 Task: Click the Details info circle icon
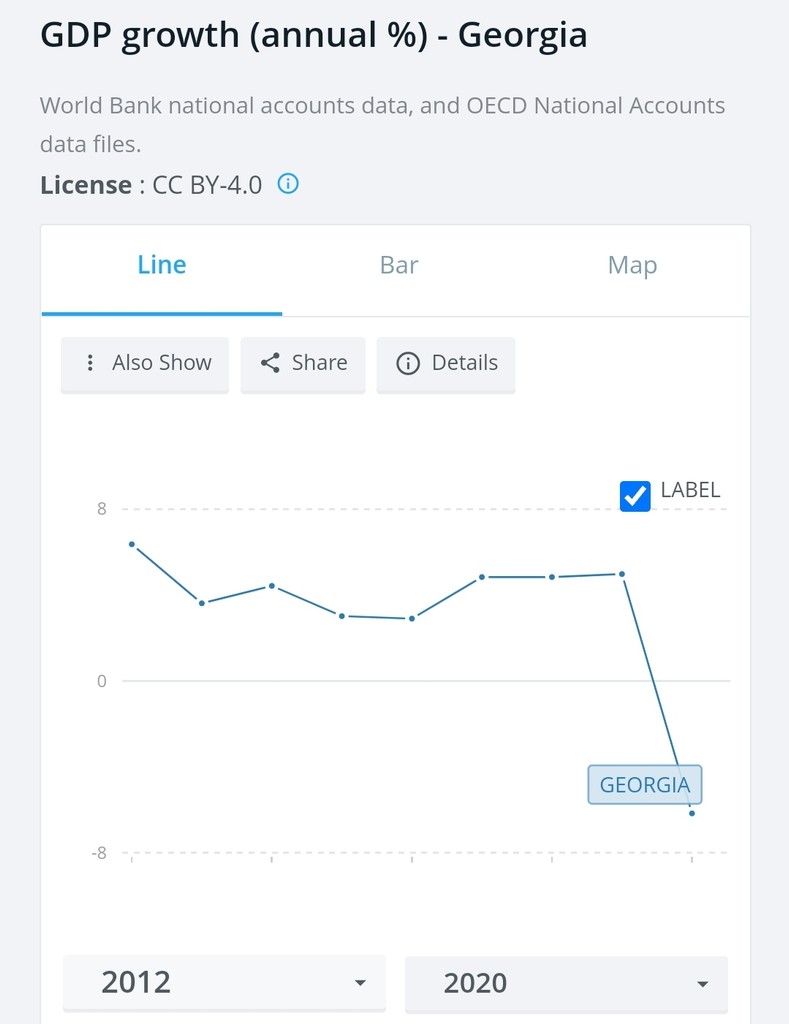pyautogui.click(x=408, y=363)
